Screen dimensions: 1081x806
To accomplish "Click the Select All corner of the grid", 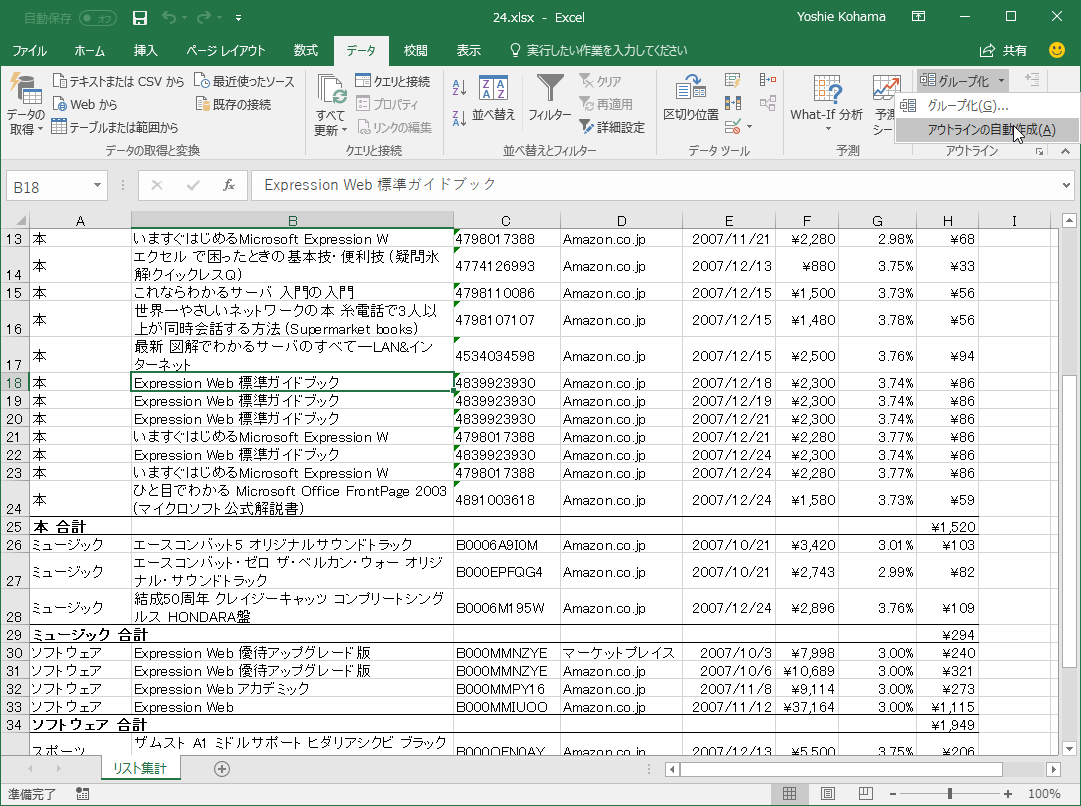I will click(15, 221).
